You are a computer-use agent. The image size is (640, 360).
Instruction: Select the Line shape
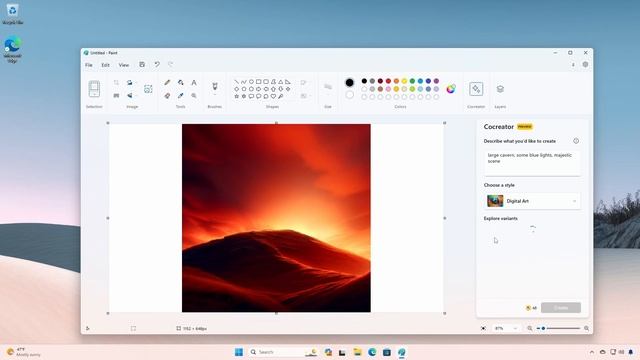click(x=236, y=82)
